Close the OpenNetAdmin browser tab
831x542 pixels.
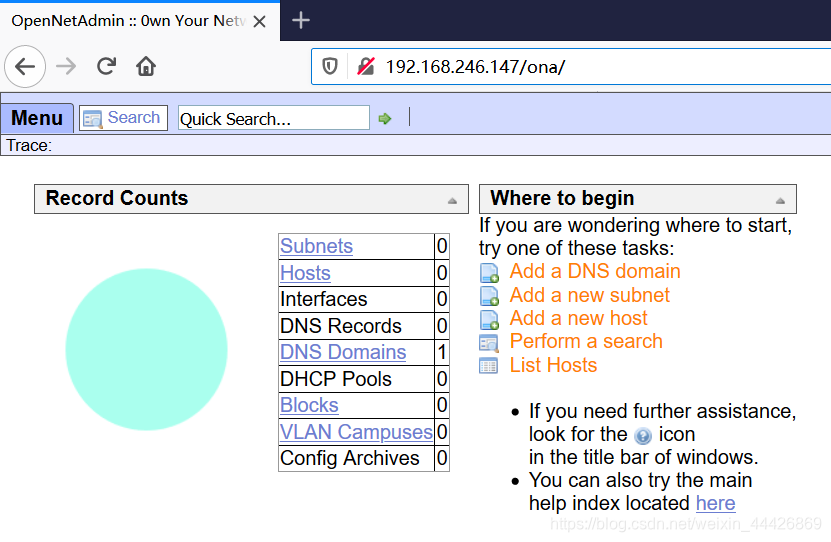tap(259, 21)
